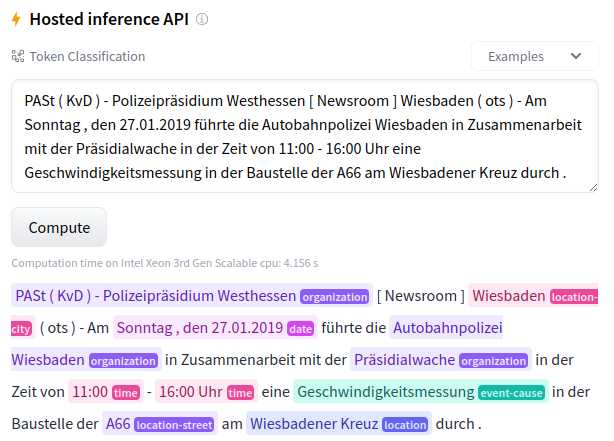
Task: Click the info icon beside Hosted inference API
Action: tap(202, 19)
